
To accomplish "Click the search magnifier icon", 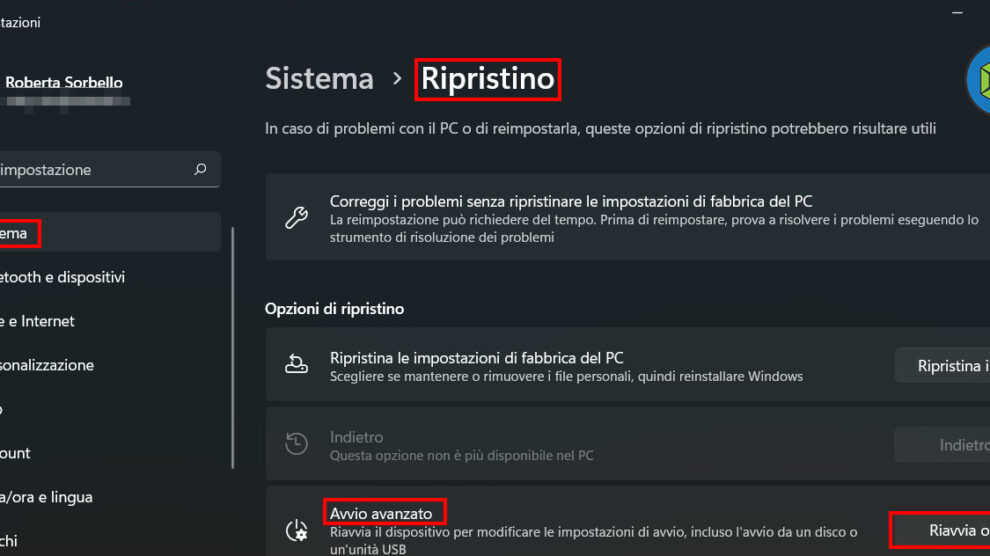I will (x=200, y=170).
